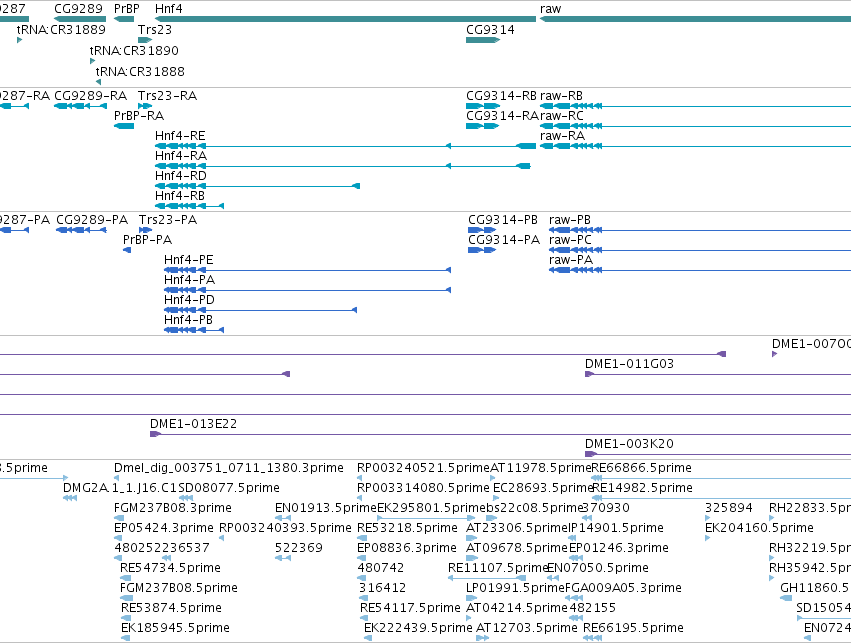This screenshot has height=643, width=851.
Task: Select the raw gene label
Action: click(550, 9)
